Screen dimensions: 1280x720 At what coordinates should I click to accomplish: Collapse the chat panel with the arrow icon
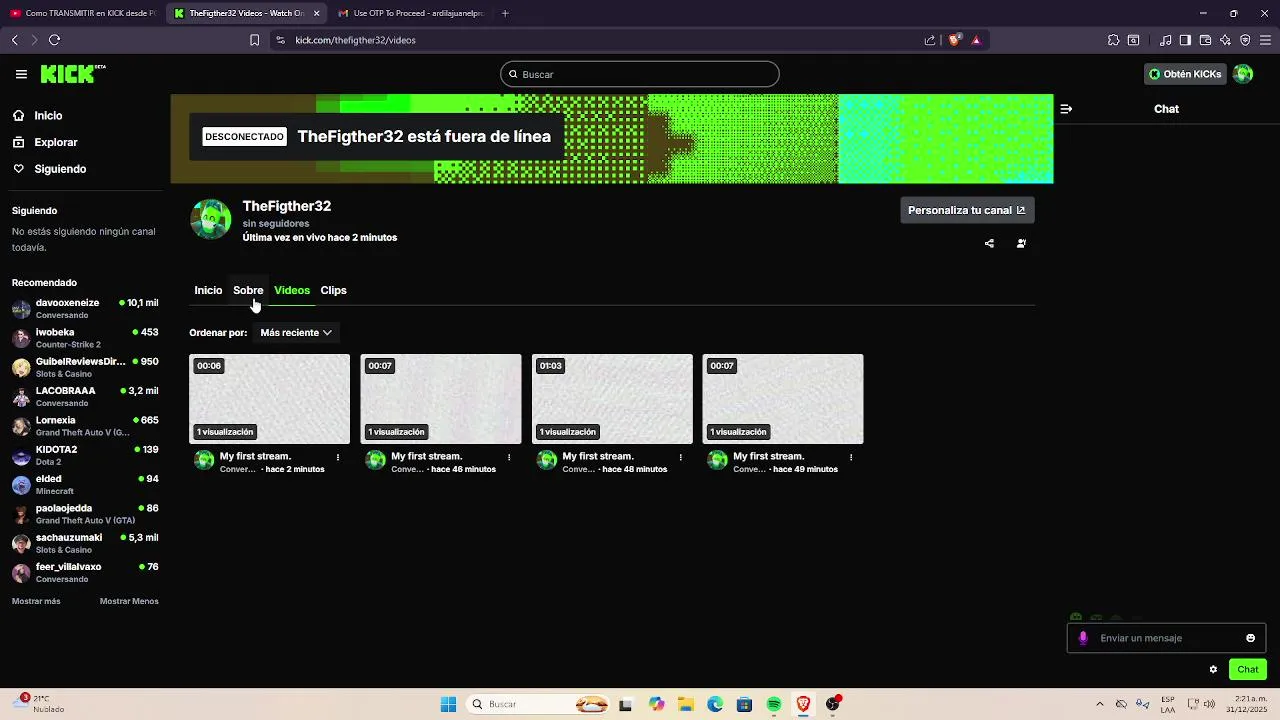(x=1066, y=109)
